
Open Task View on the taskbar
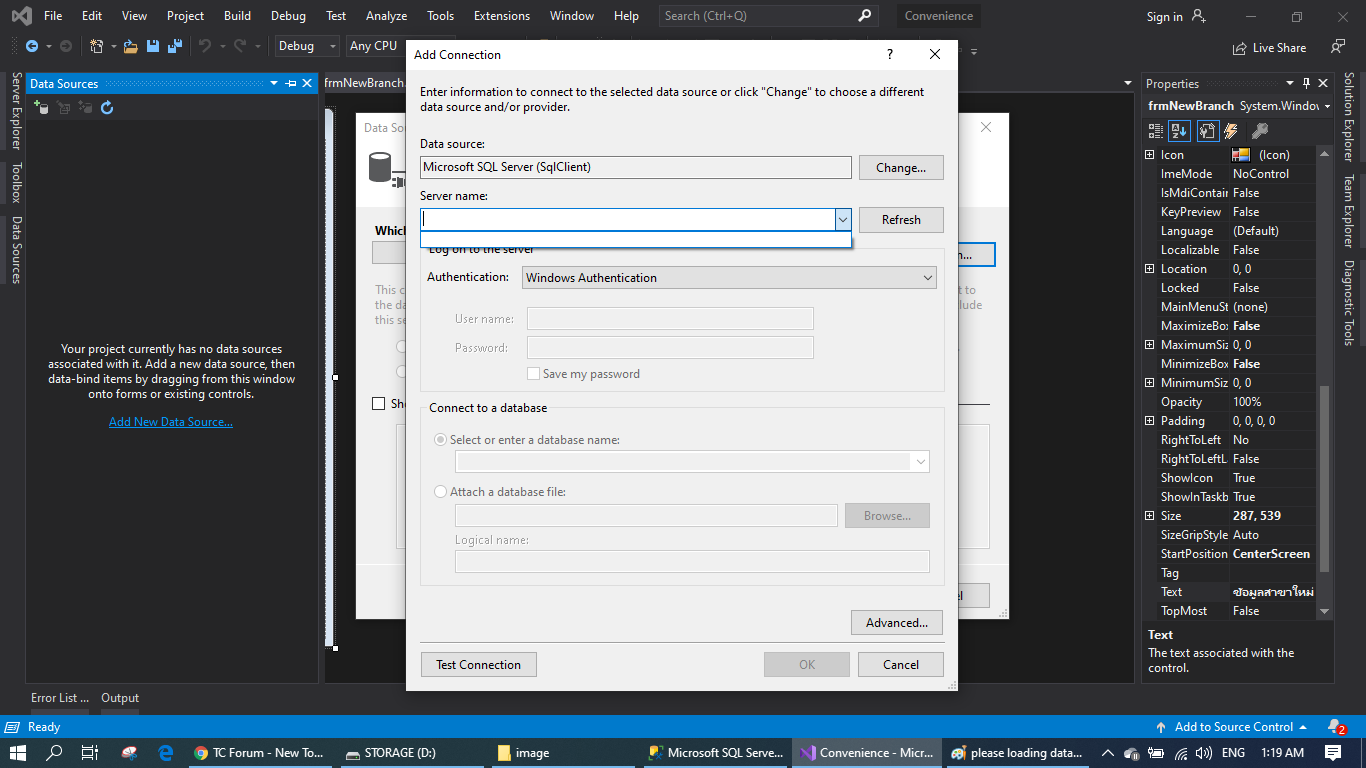89,753
